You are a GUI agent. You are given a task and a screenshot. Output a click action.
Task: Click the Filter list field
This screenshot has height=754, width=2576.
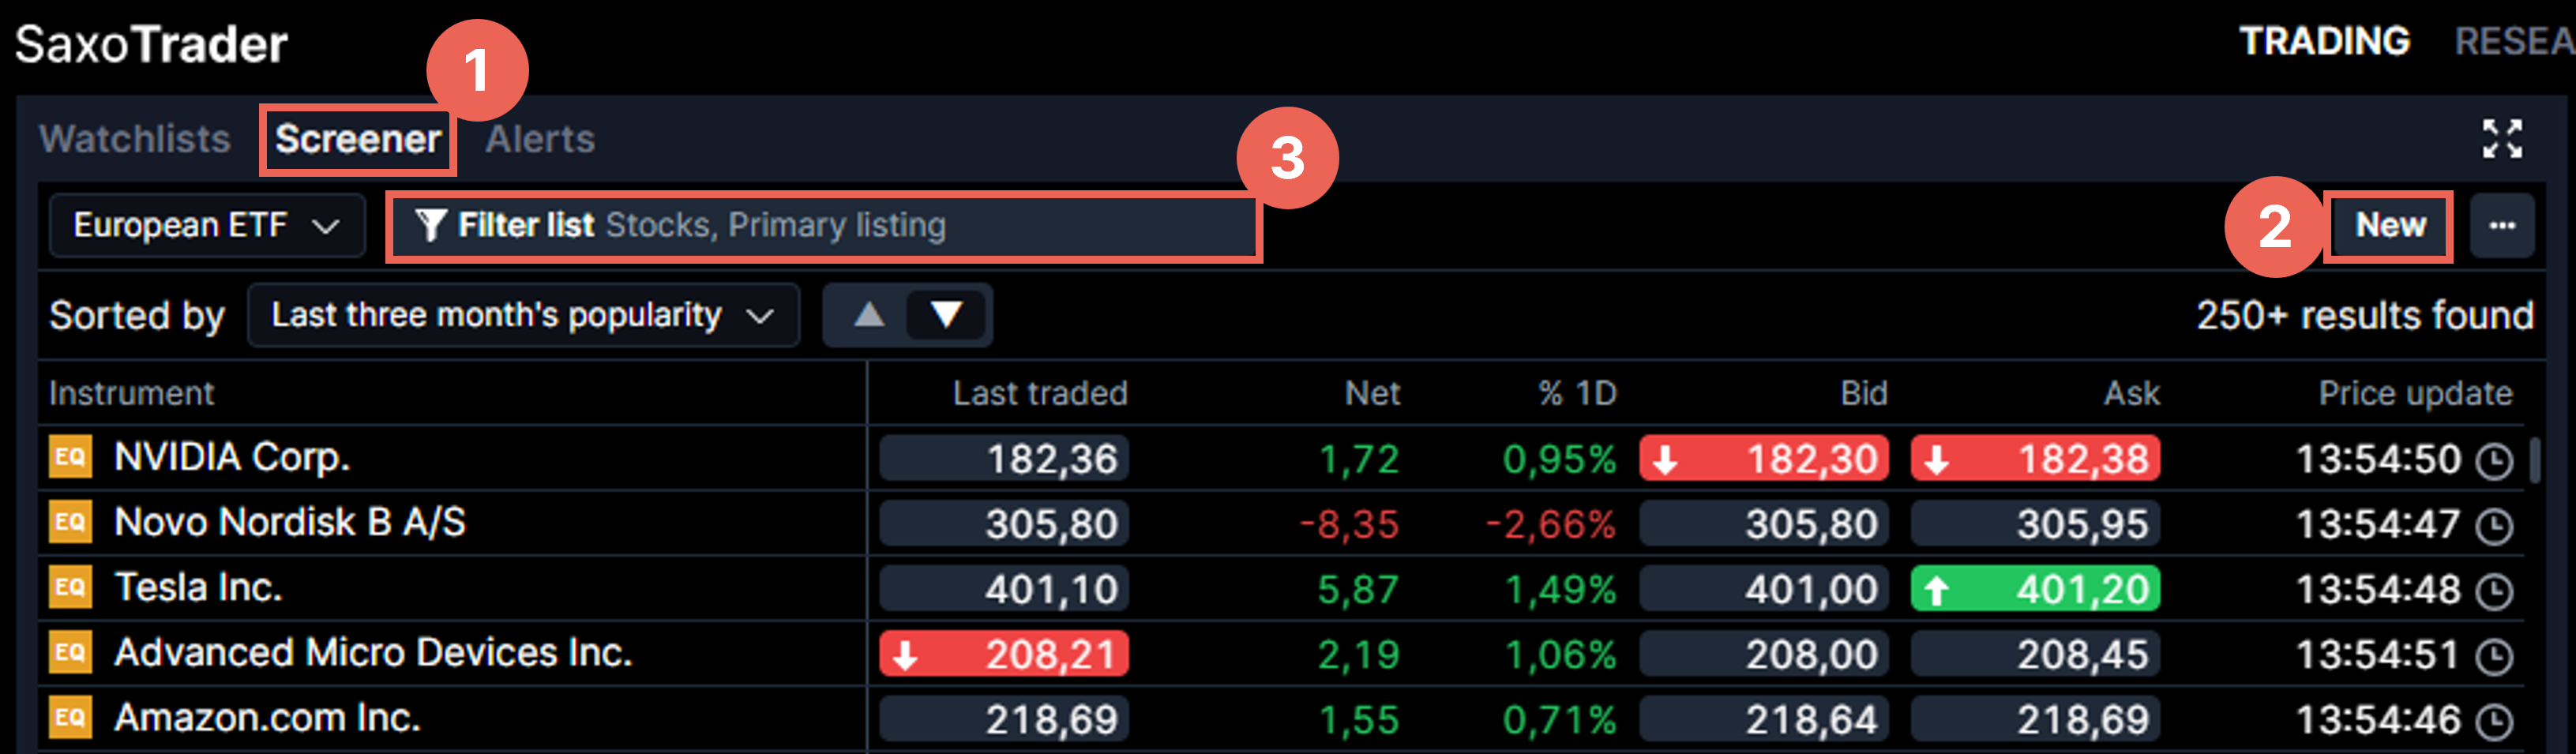point(822,226)
